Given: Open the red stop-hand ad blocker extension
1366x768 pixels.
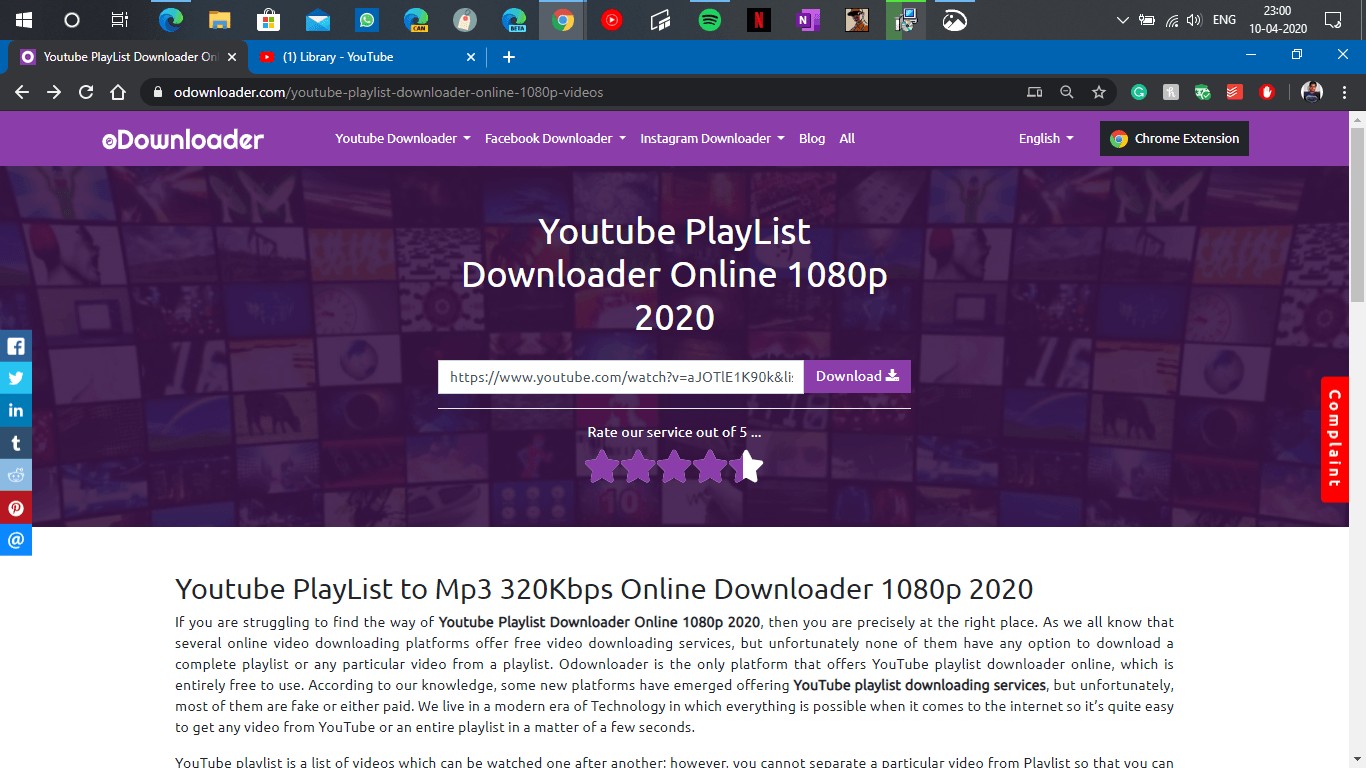Looking at the screenshot, I should click(x=1266, y=92).
